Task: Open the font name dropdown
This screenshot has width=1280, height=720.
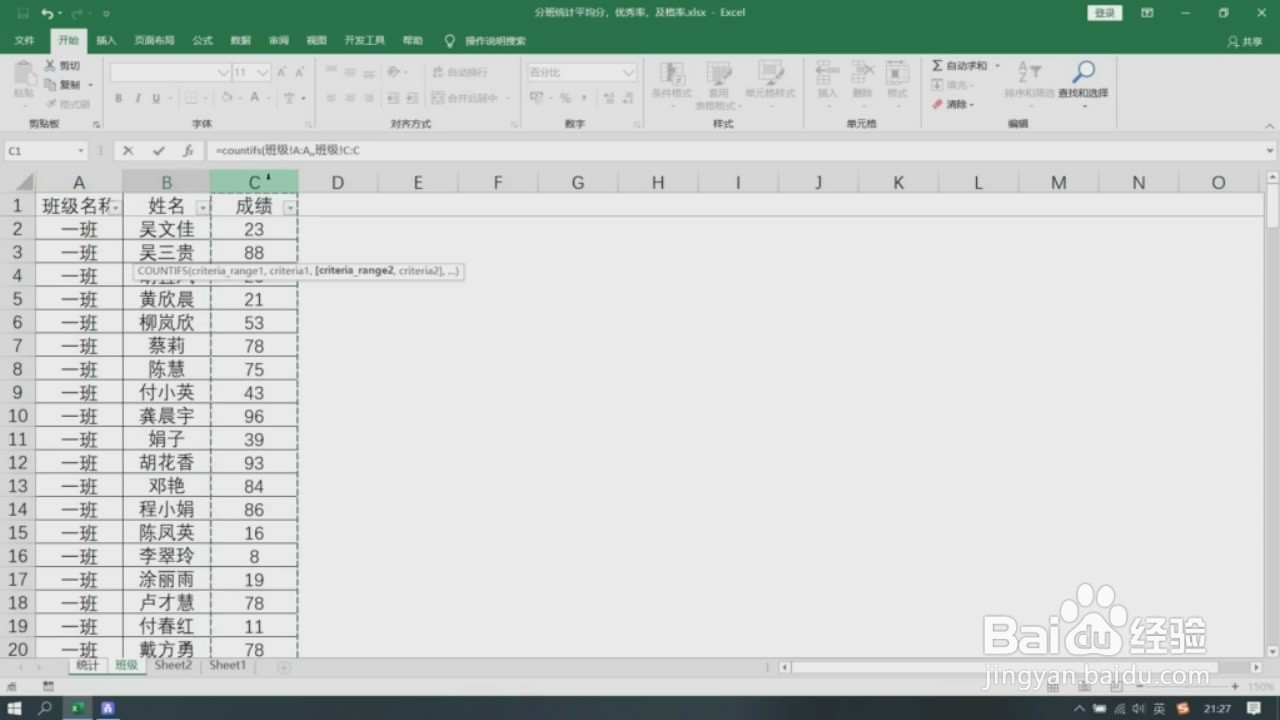Action: pos(223,73)
